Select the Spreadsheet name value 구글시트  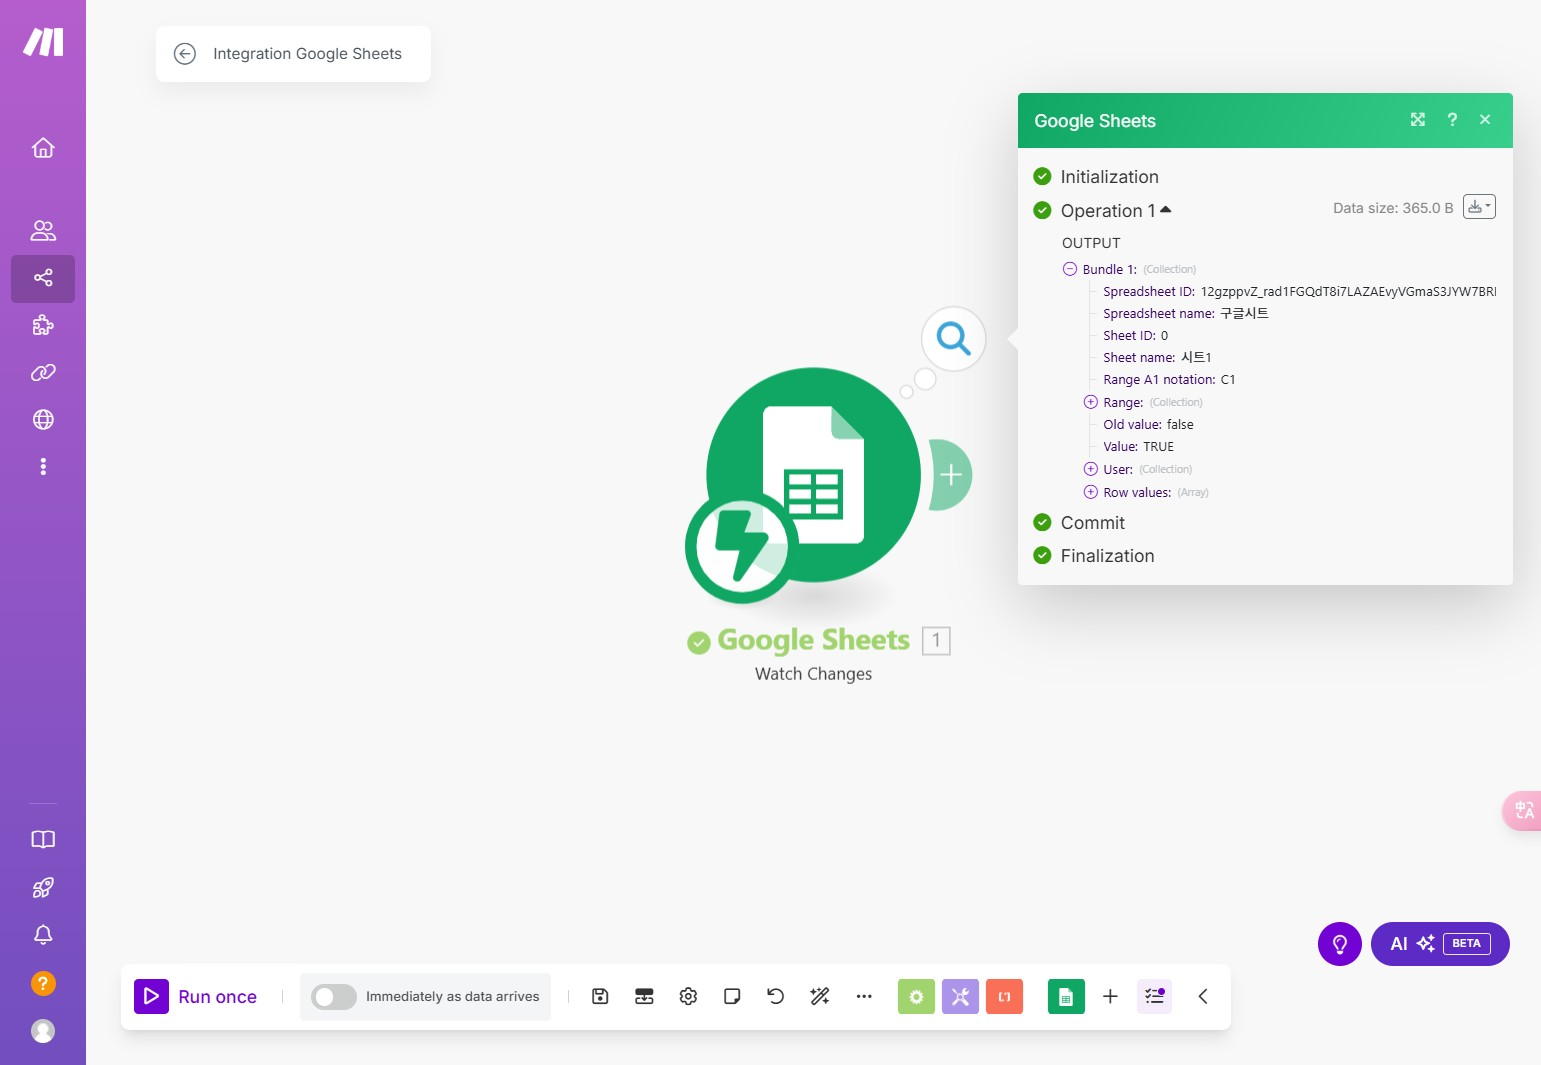coord(1244,314)
